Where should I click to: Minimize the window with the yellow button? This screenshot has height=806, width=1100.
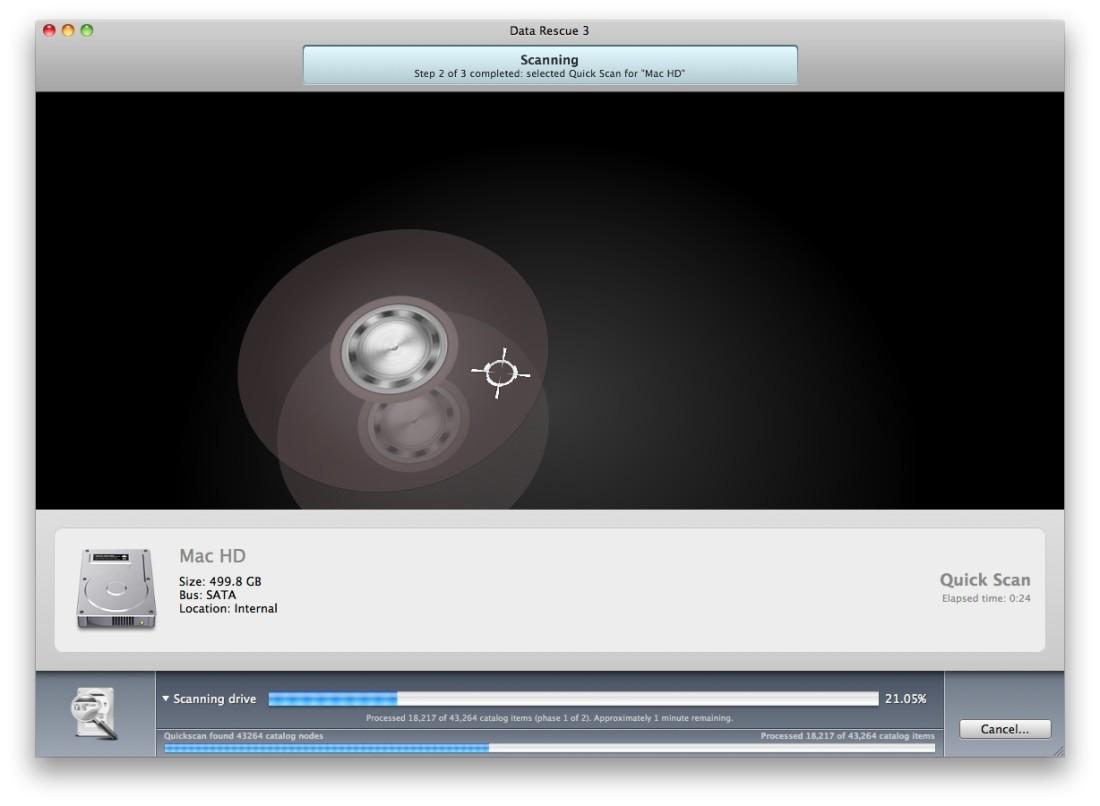pos(68,31)
